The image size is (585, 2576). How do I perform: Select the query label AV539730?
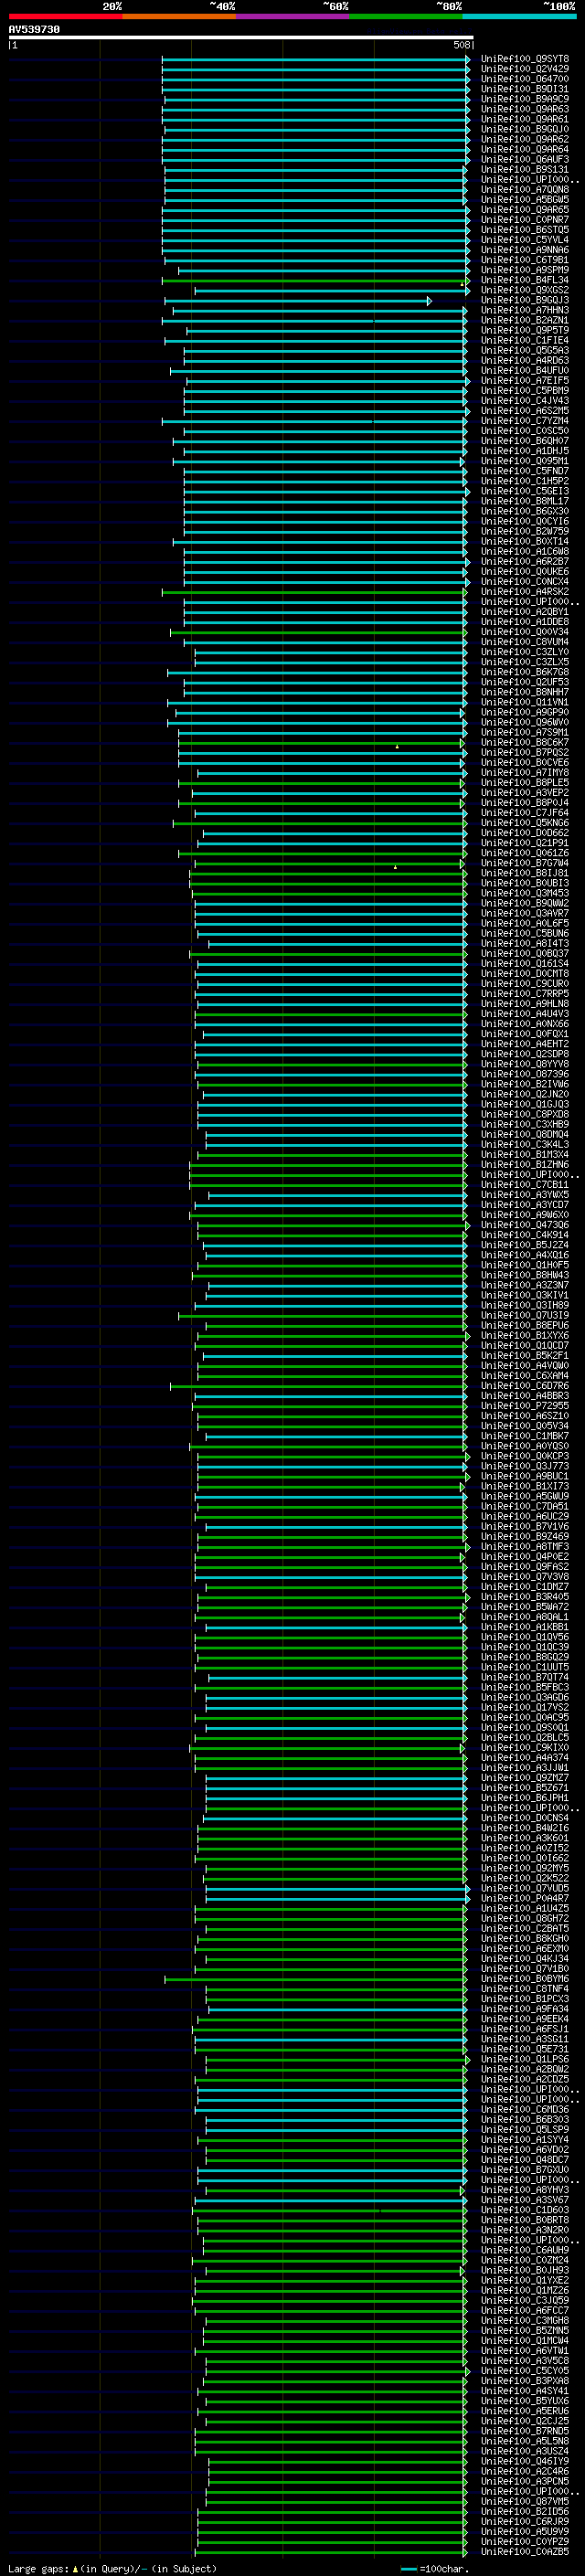pyautogui.click(x=34, y=30)
